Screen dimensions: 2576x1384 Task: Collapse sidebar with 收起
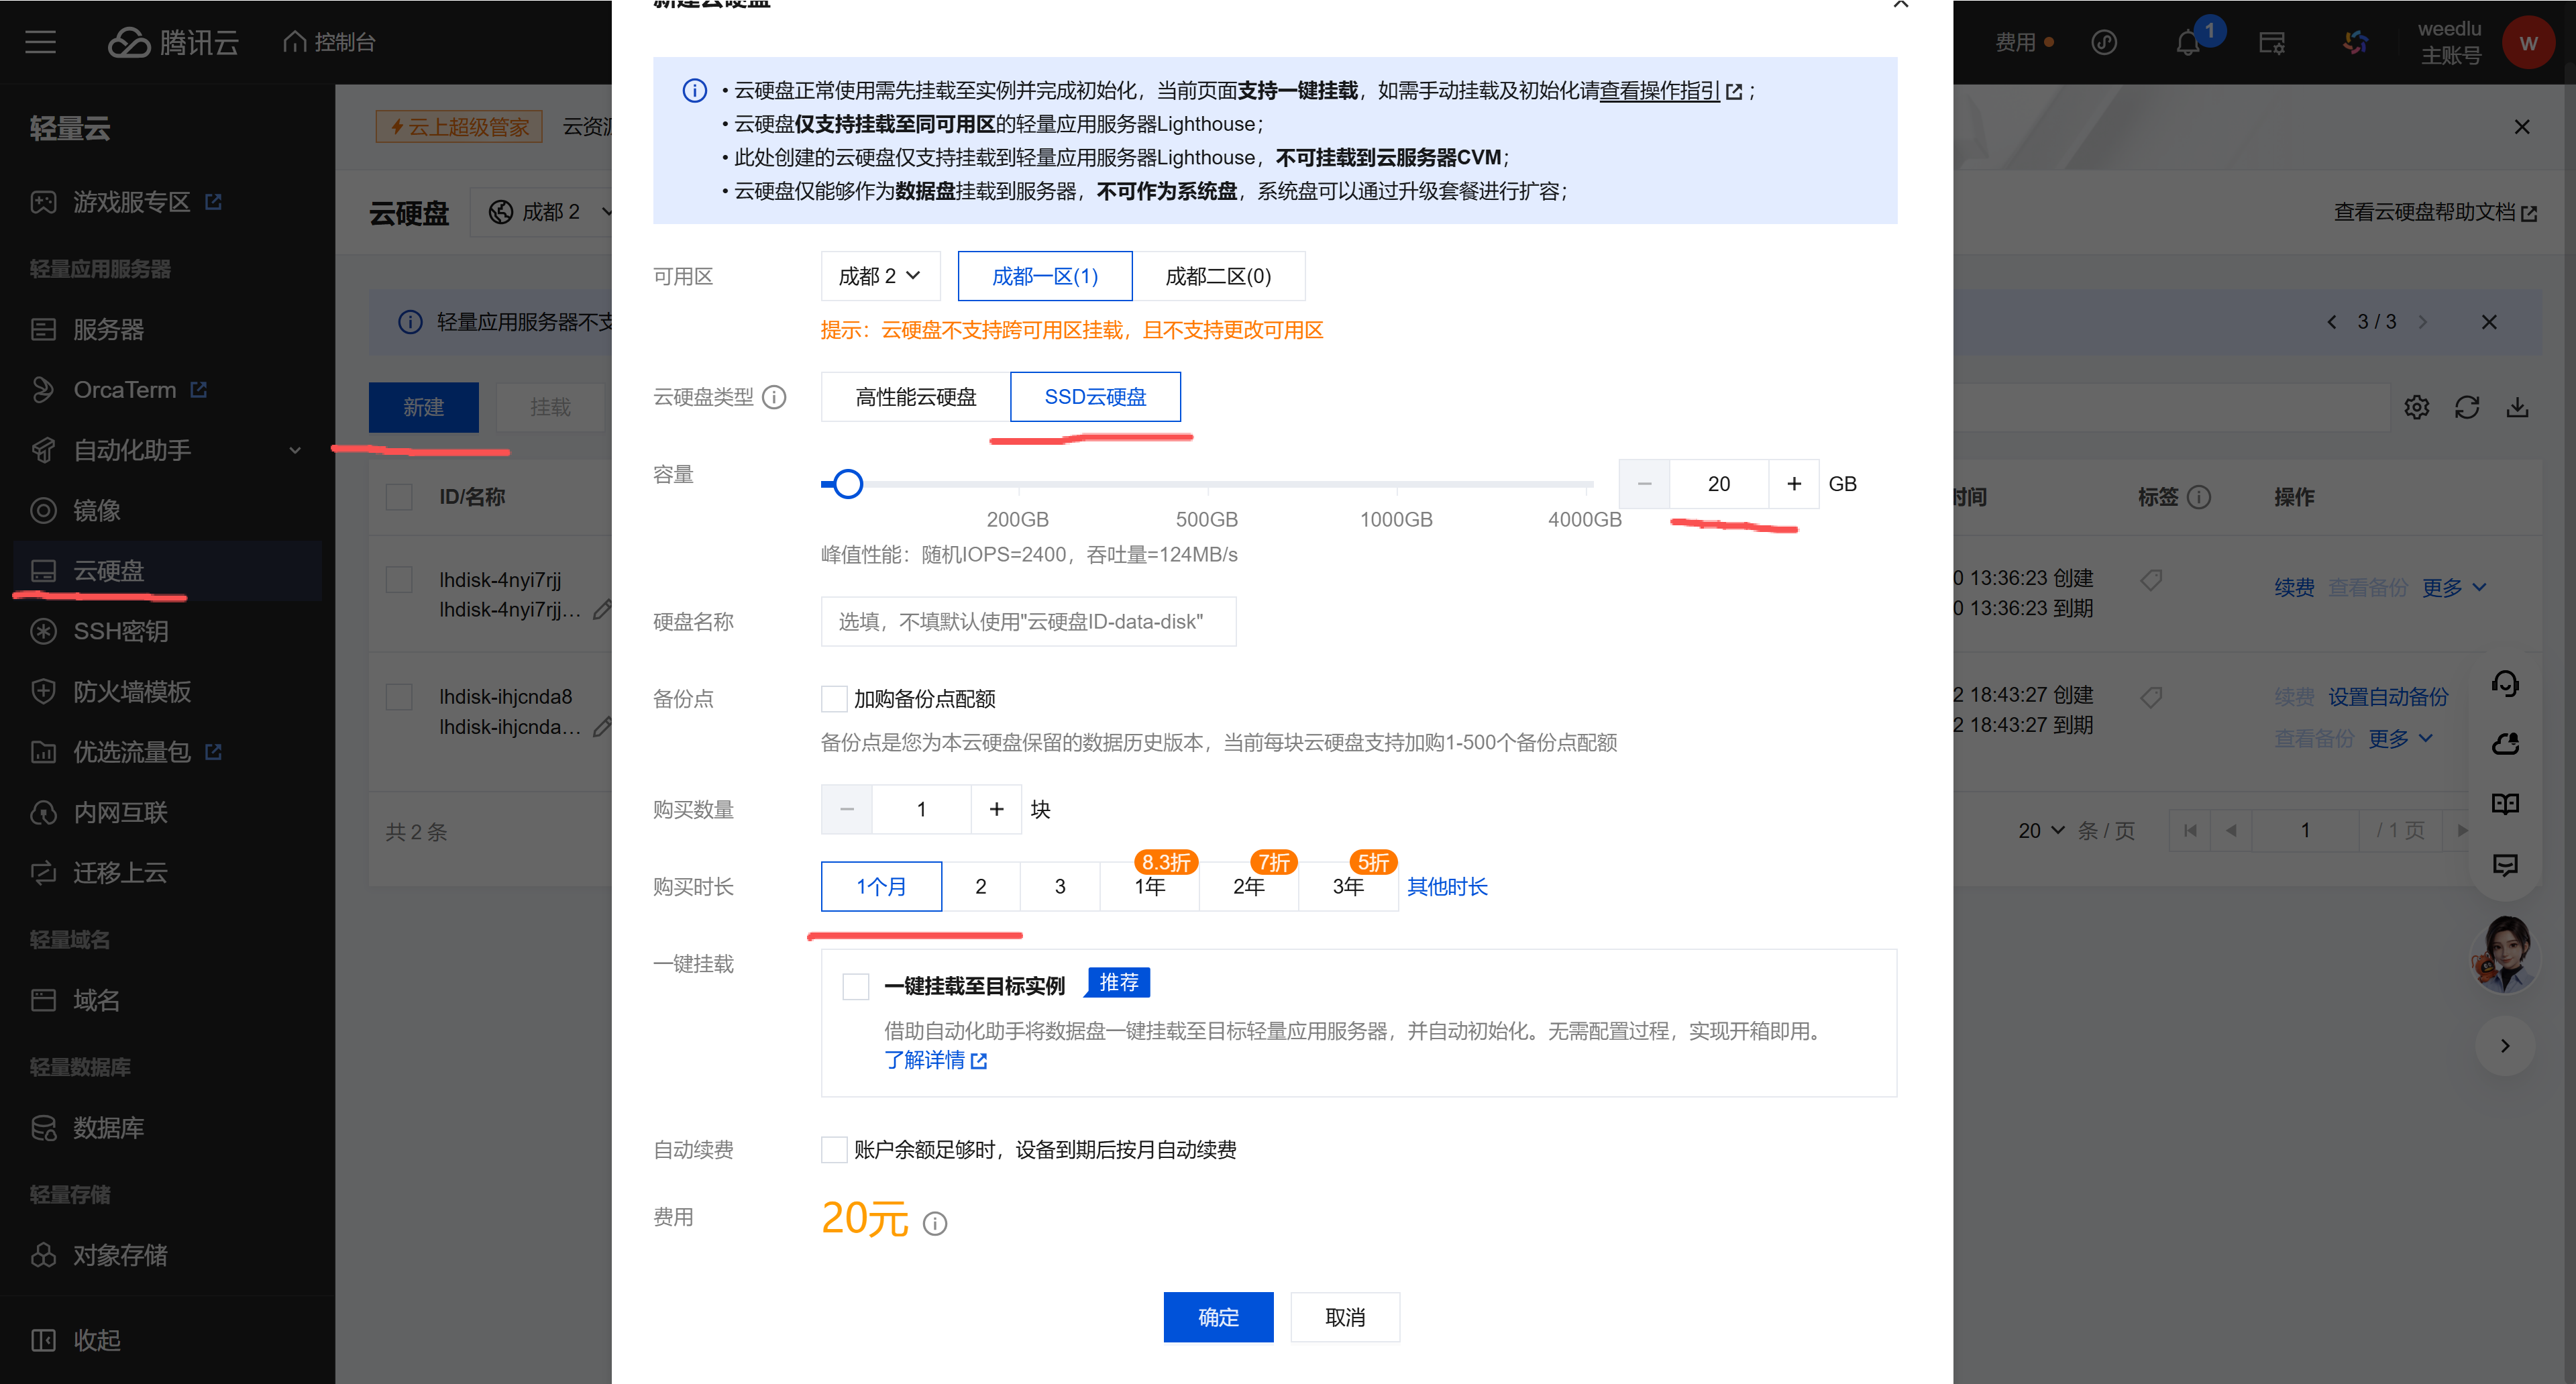coord(76,1340)
